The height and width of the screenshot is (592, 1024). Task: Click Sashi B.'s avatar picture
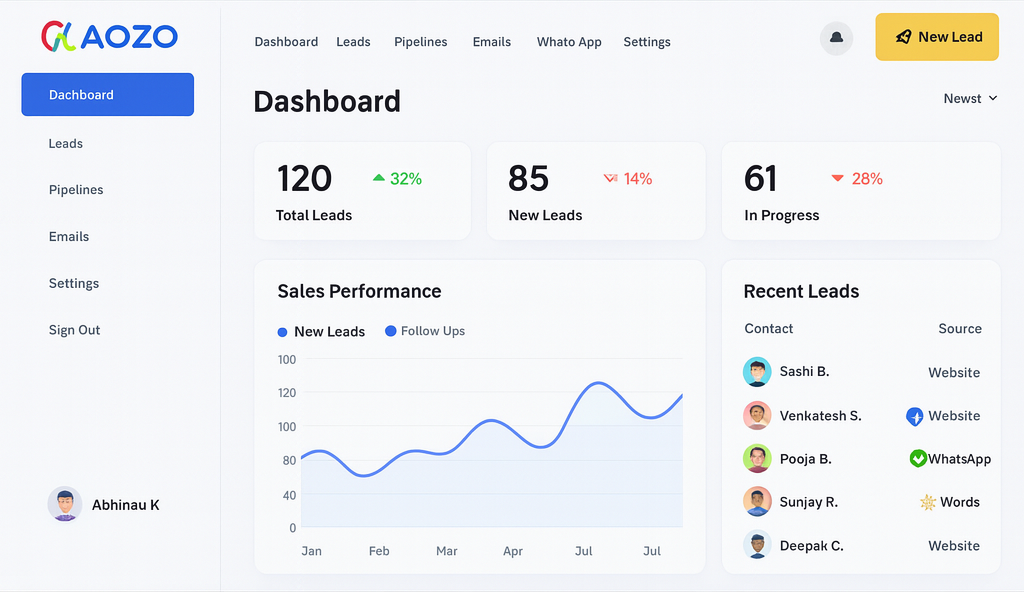point(757,371)
